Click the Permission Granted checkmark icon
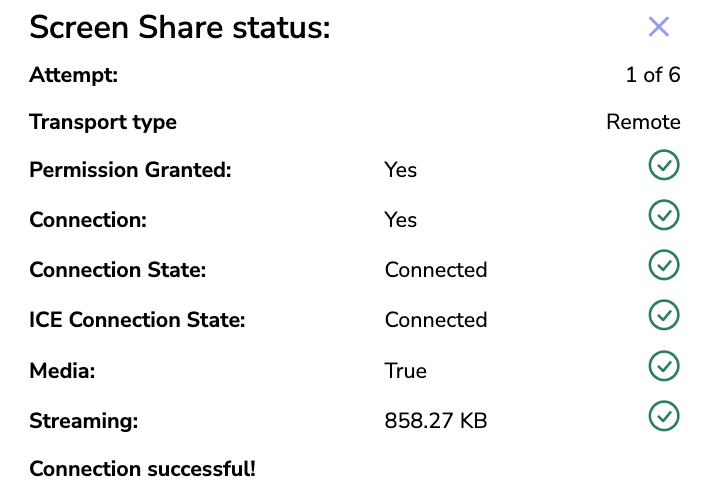 [664, 165]
